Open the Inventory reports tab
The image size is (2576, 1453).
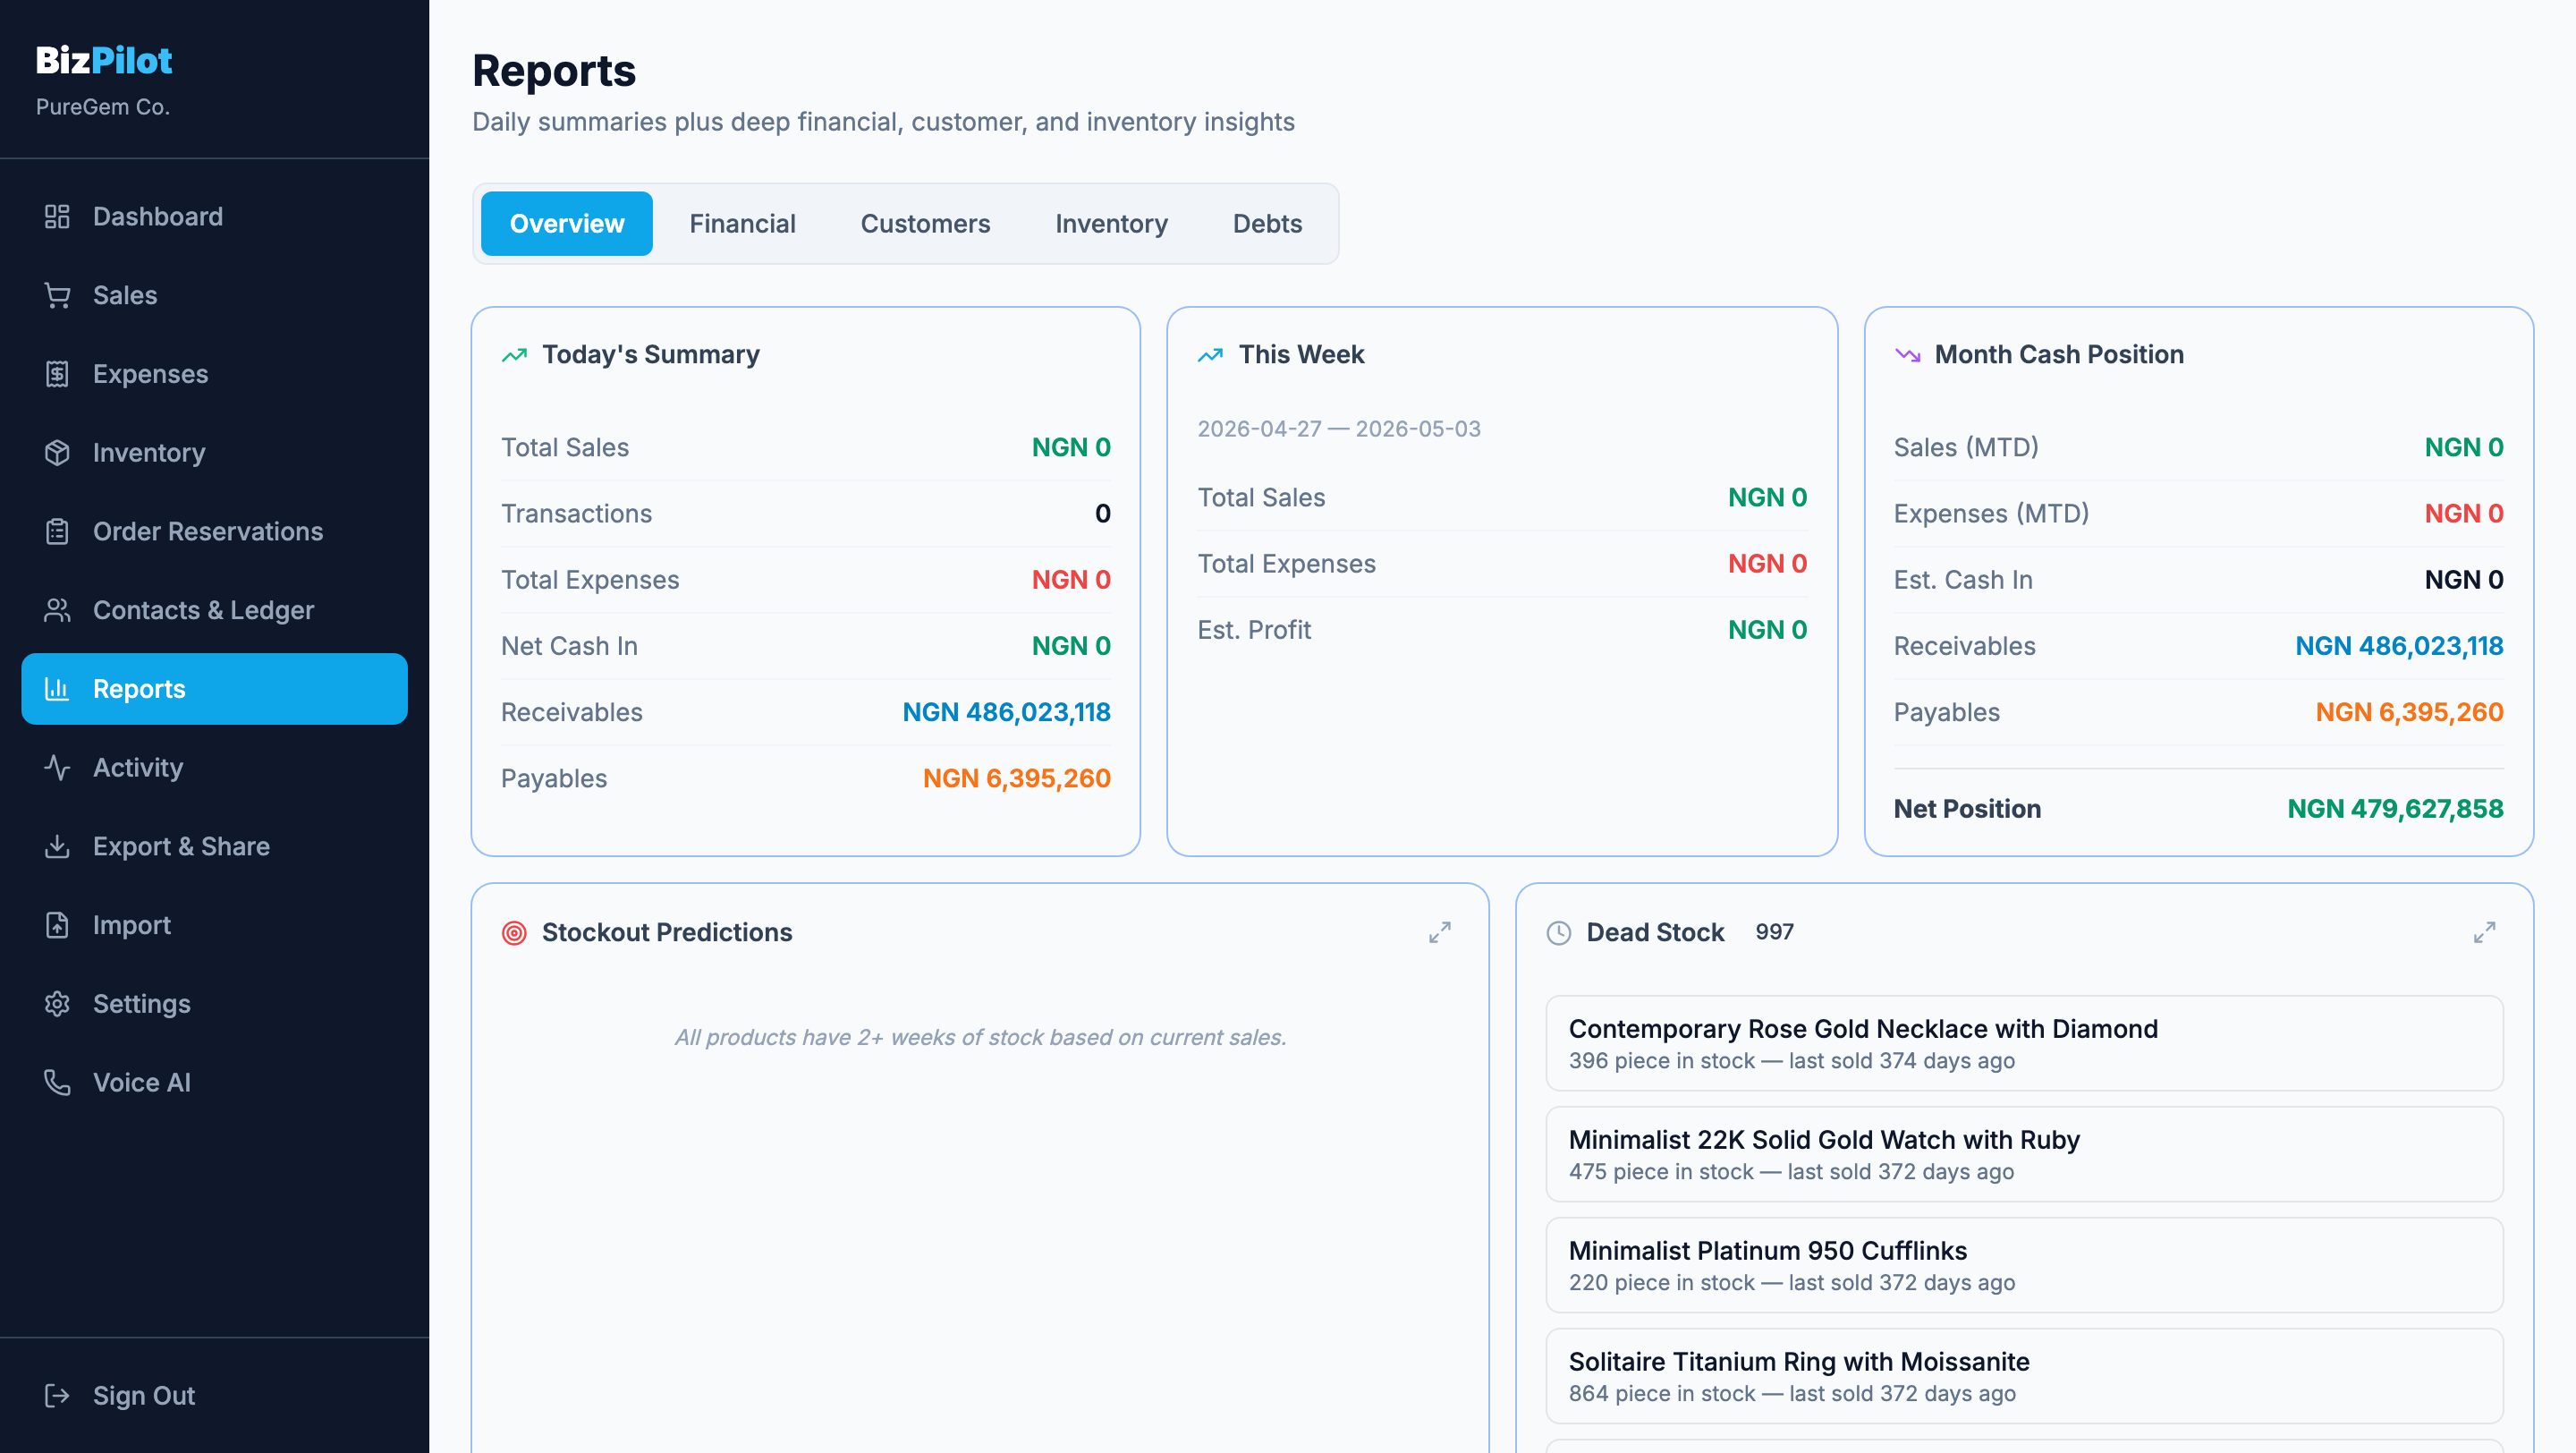pos(1111,224)
